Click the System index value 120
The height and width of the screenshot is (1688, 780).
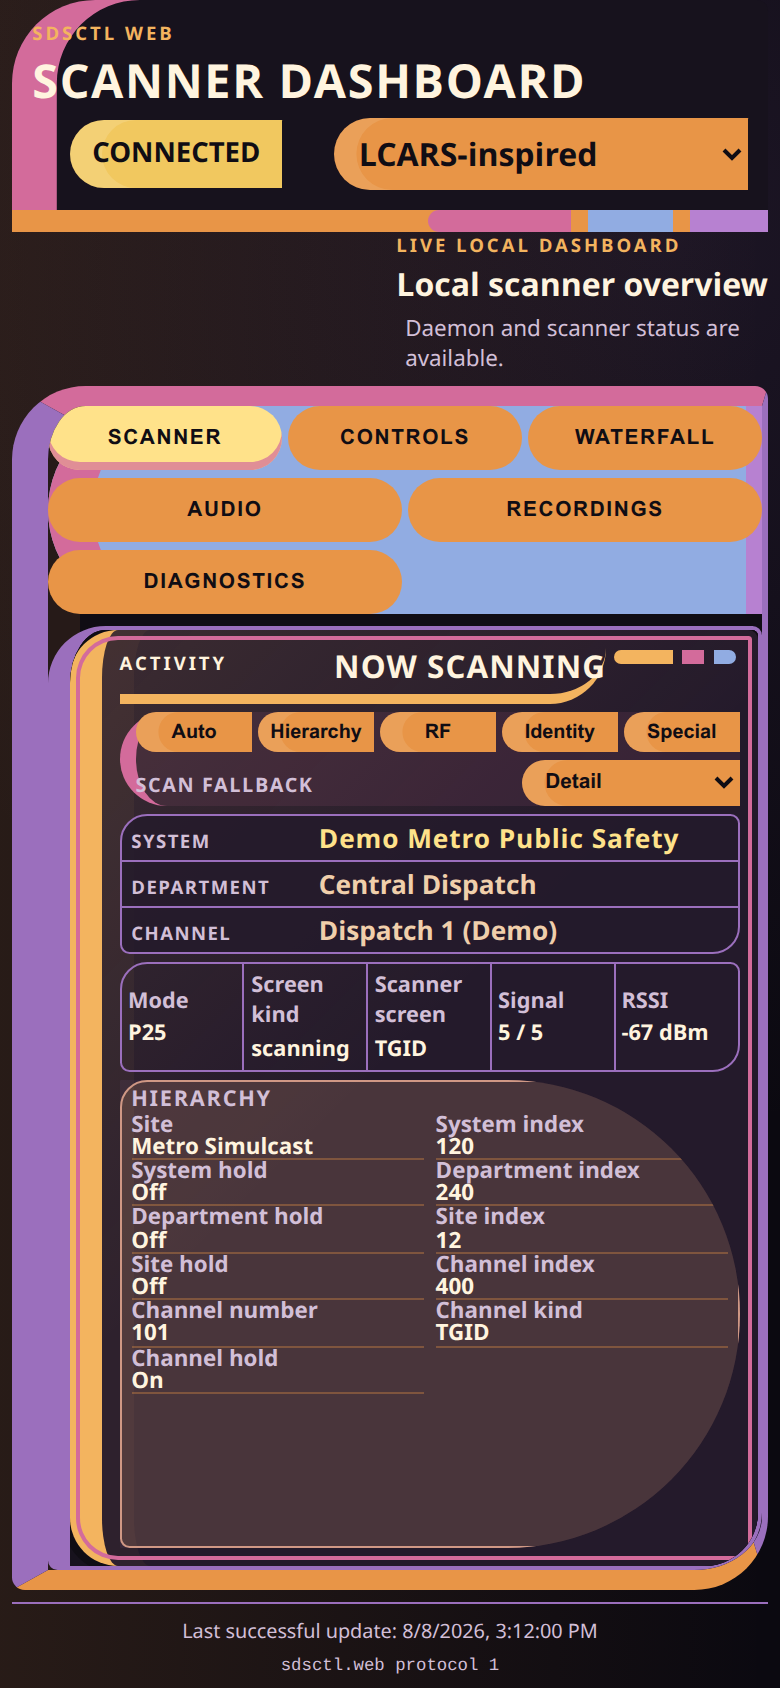point(455,1146)
